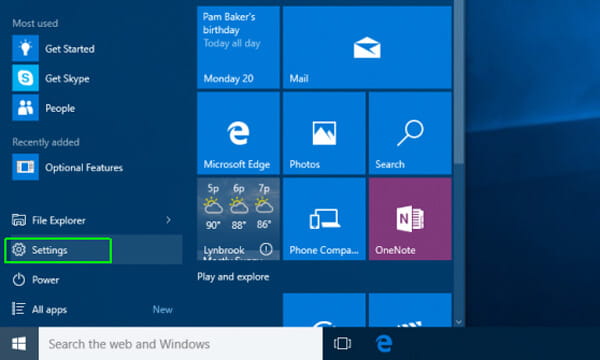Open the Photos tile
Viewport: 600px width, 360px height.
[x=324, y=134]
